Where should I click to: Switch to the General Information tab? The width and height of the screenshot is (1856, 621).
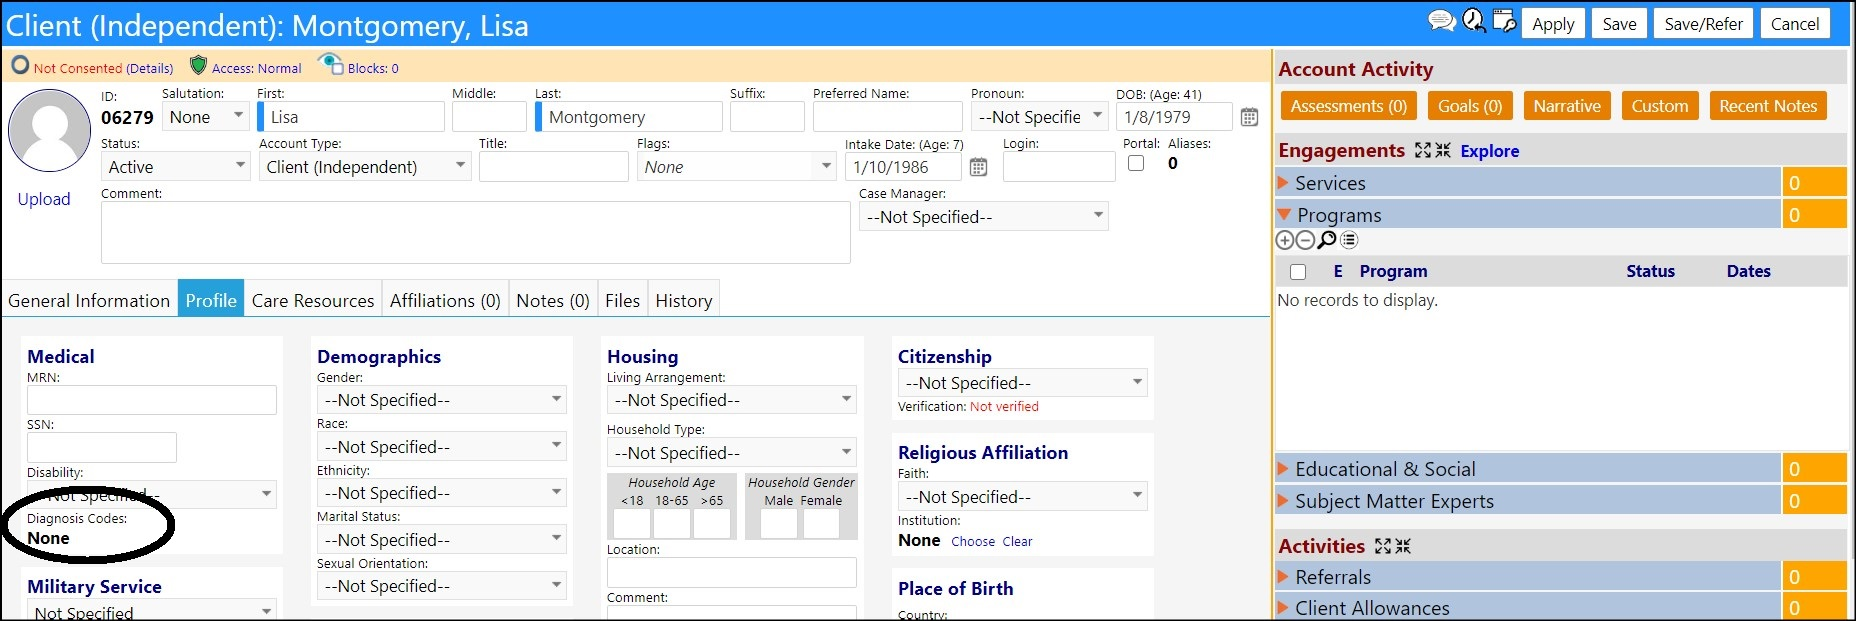pyautogui.click(x=89, y=300)
